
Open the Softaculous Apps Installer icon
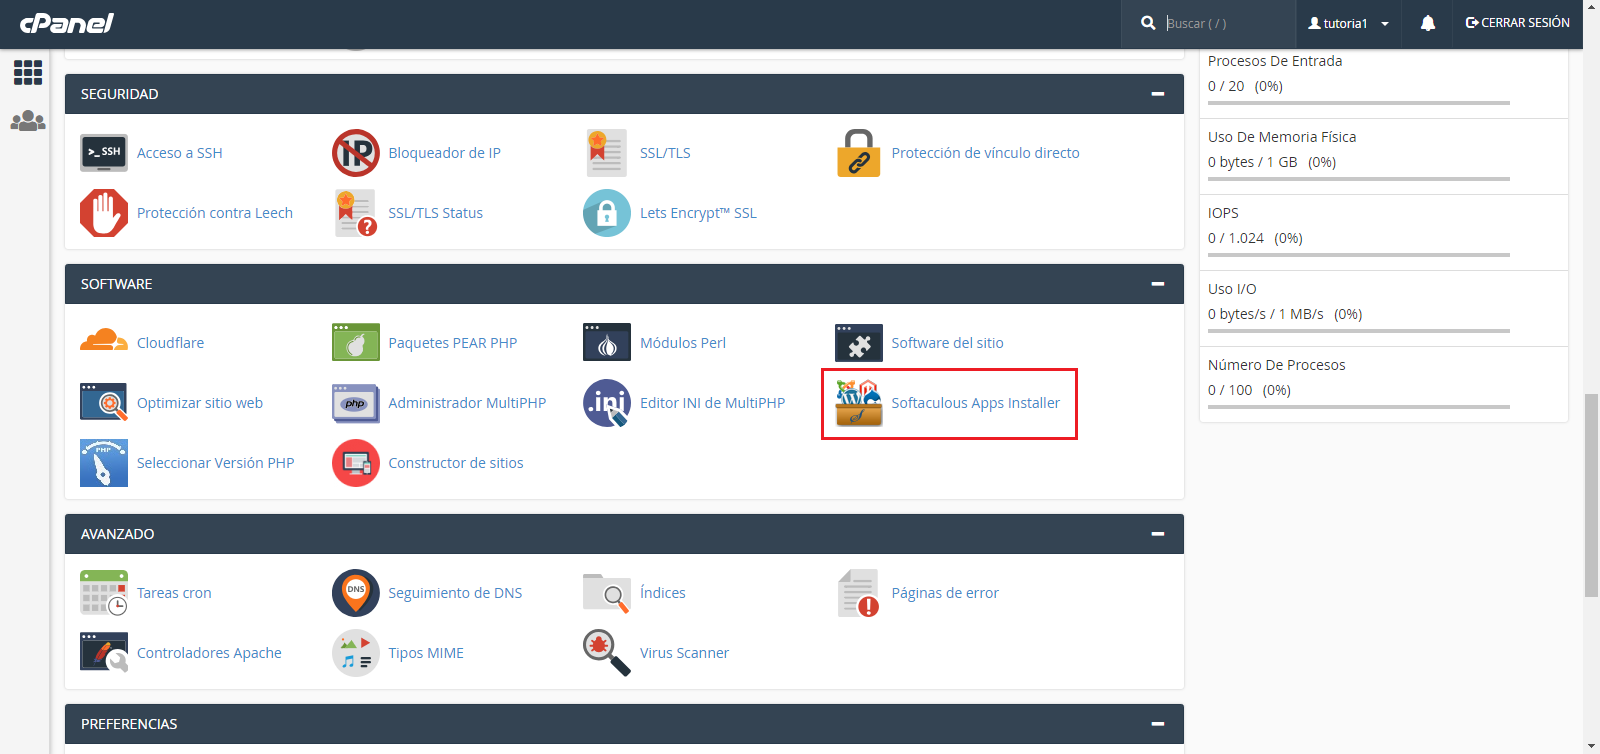pyautogui.click(x=859, y=403)
